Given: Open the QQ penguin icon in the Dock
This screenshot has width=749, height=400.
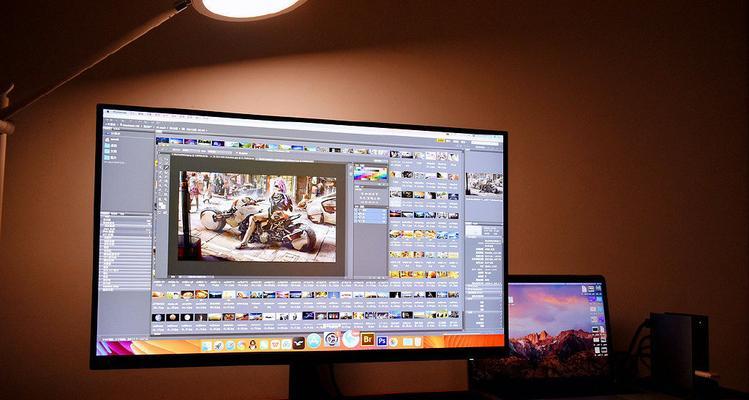Looking at the screenshot, I should (x=253, y=345).
